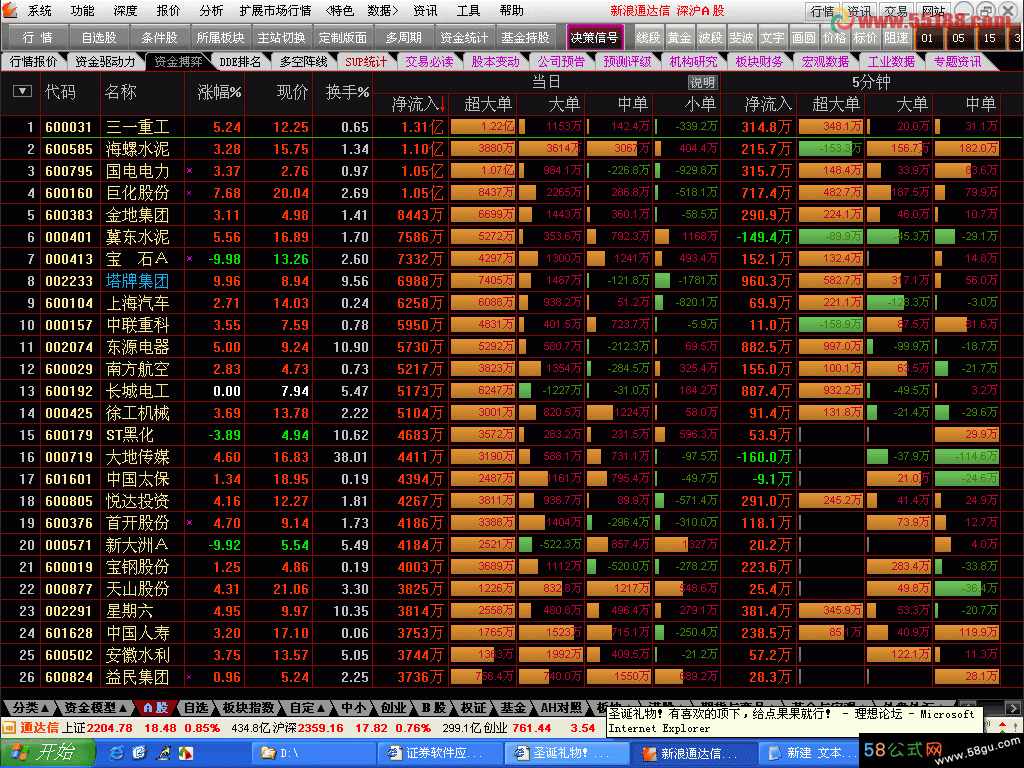Sort by the 换手% column header
Image resolution: width=1024 pixels, height=768 pixels.
point(347,92)
